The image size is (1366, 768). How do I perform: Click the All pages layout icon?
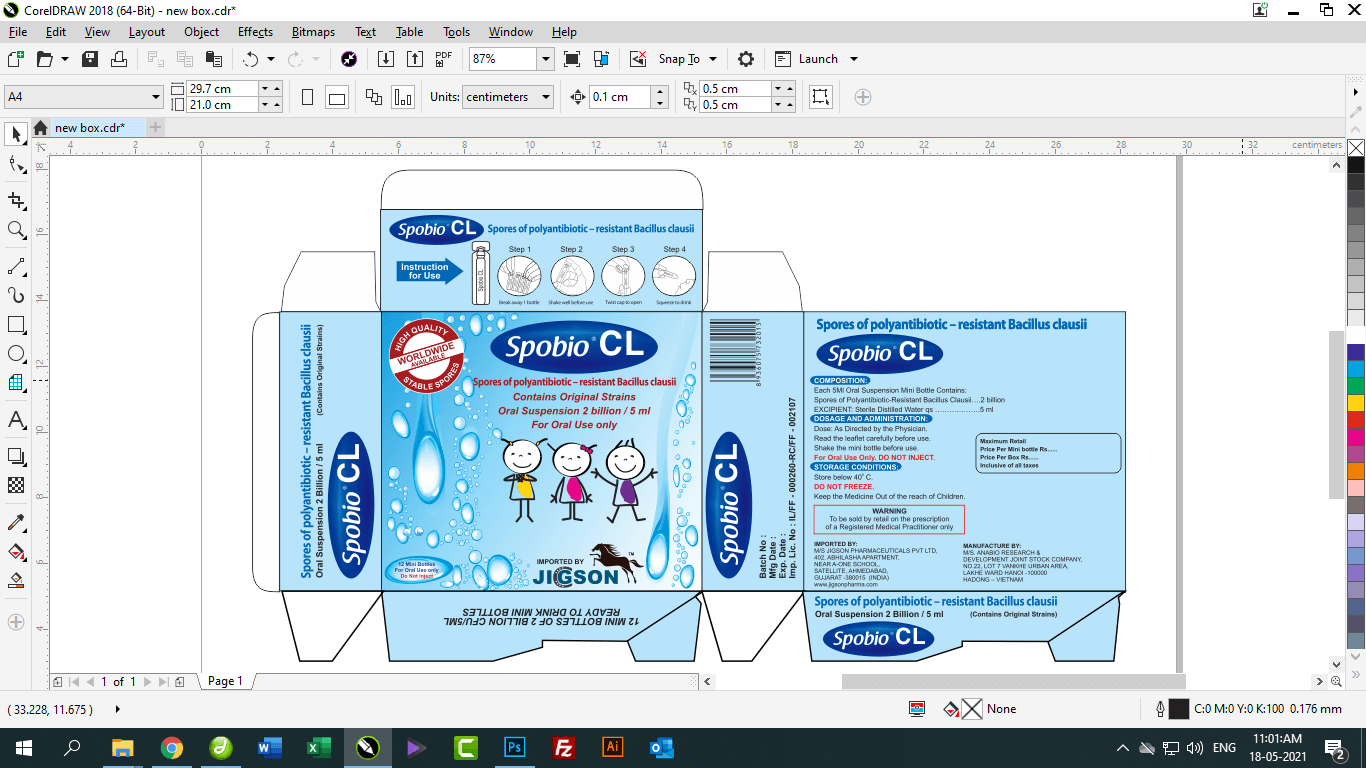pos(374,97)
